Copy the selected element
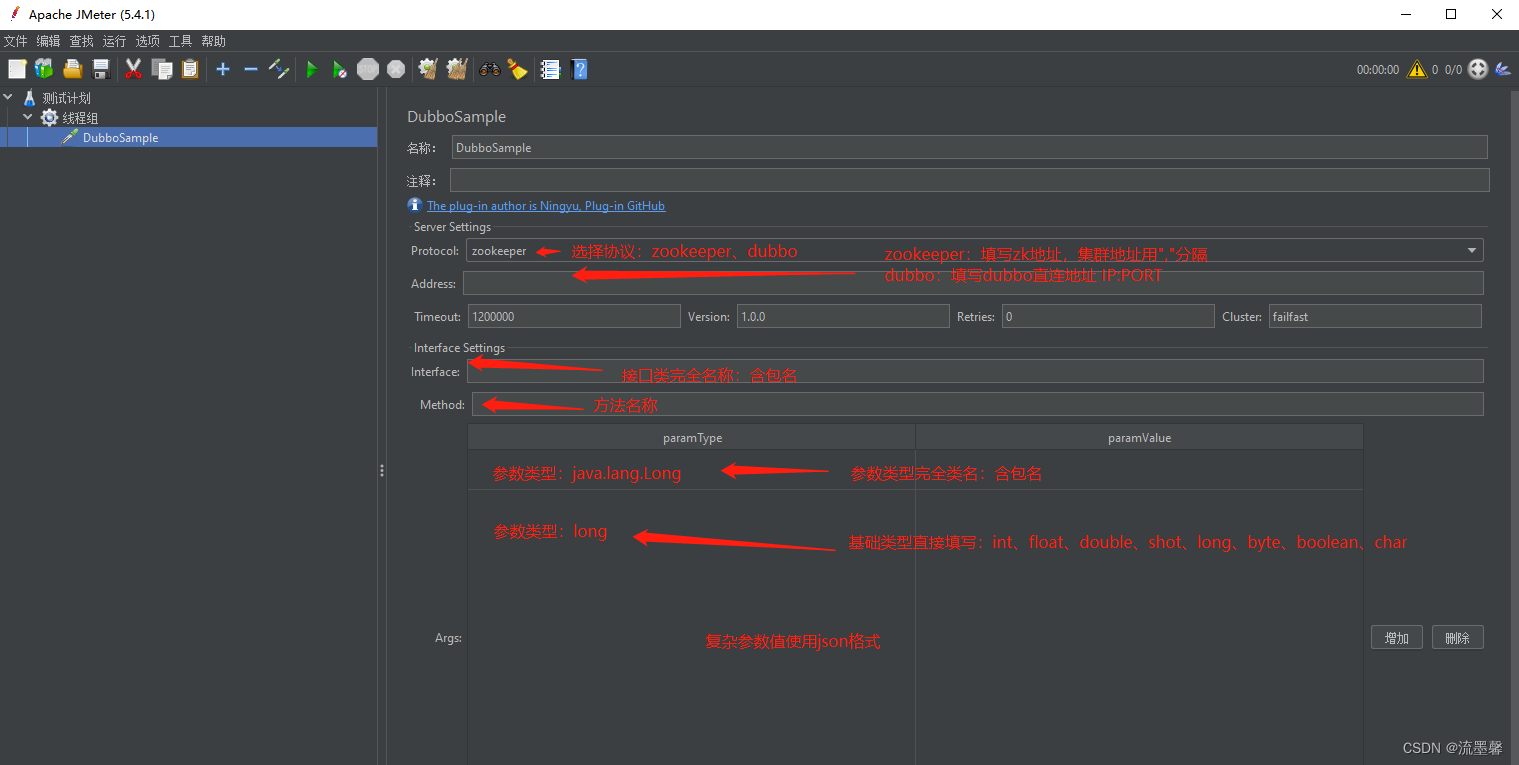The image size is (1519, 765). (161, 69)
